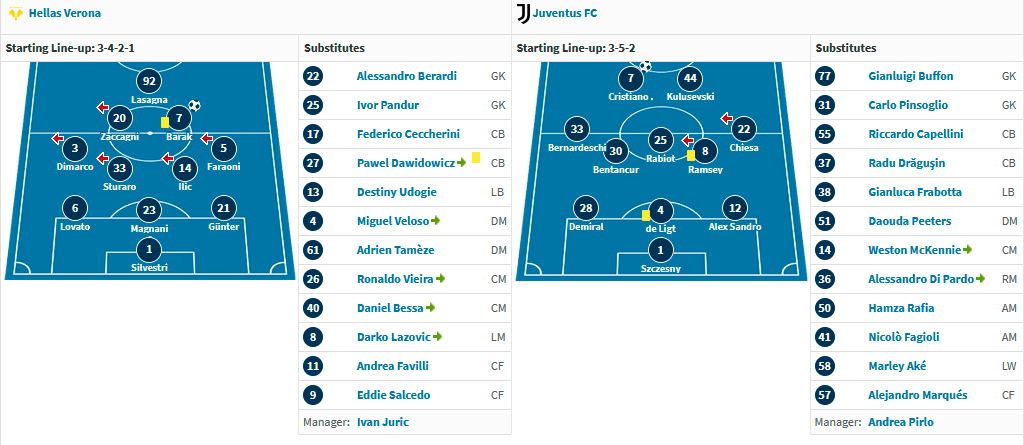Open Gianluigi Buffon's player profile
This screenshot has width=1024, height=445.
tap(910, 76)
